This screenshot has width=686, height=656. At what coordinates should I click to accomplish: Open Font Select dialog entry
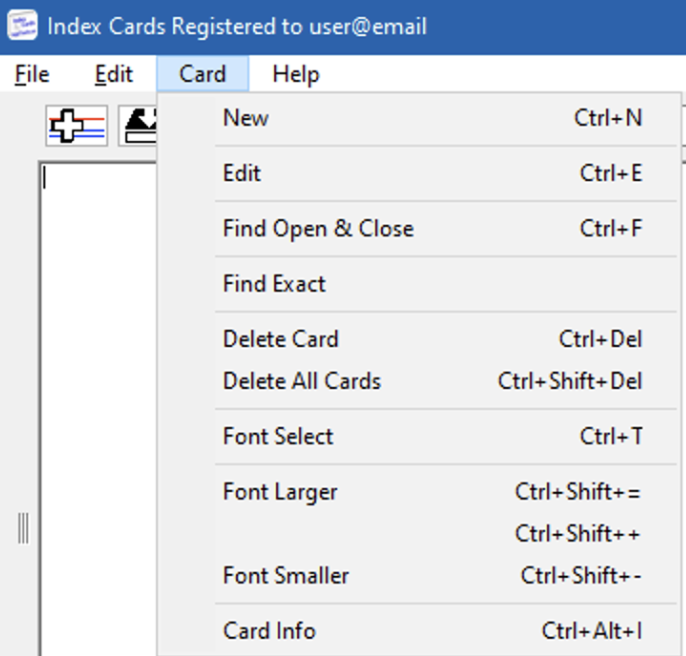click(x=419, y=436)
